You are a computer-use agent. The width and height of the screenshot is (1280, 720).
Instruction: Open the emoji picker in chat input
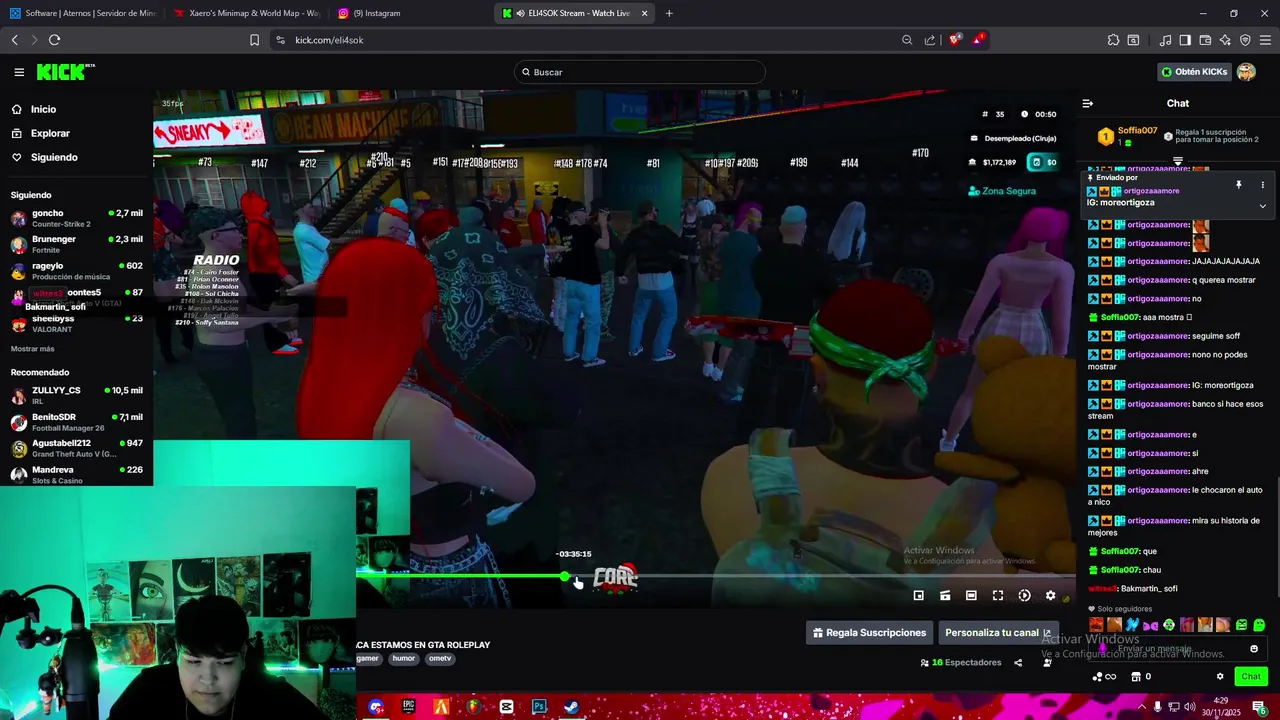pyautogui.click(x=1254, y=649)
